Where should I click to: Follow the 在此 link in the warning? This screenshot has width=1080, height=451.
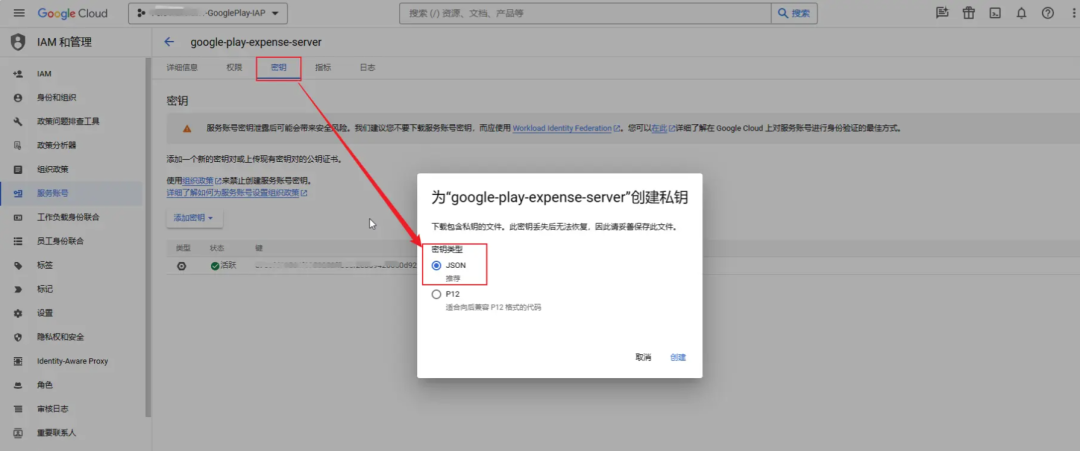click(663, 128)
